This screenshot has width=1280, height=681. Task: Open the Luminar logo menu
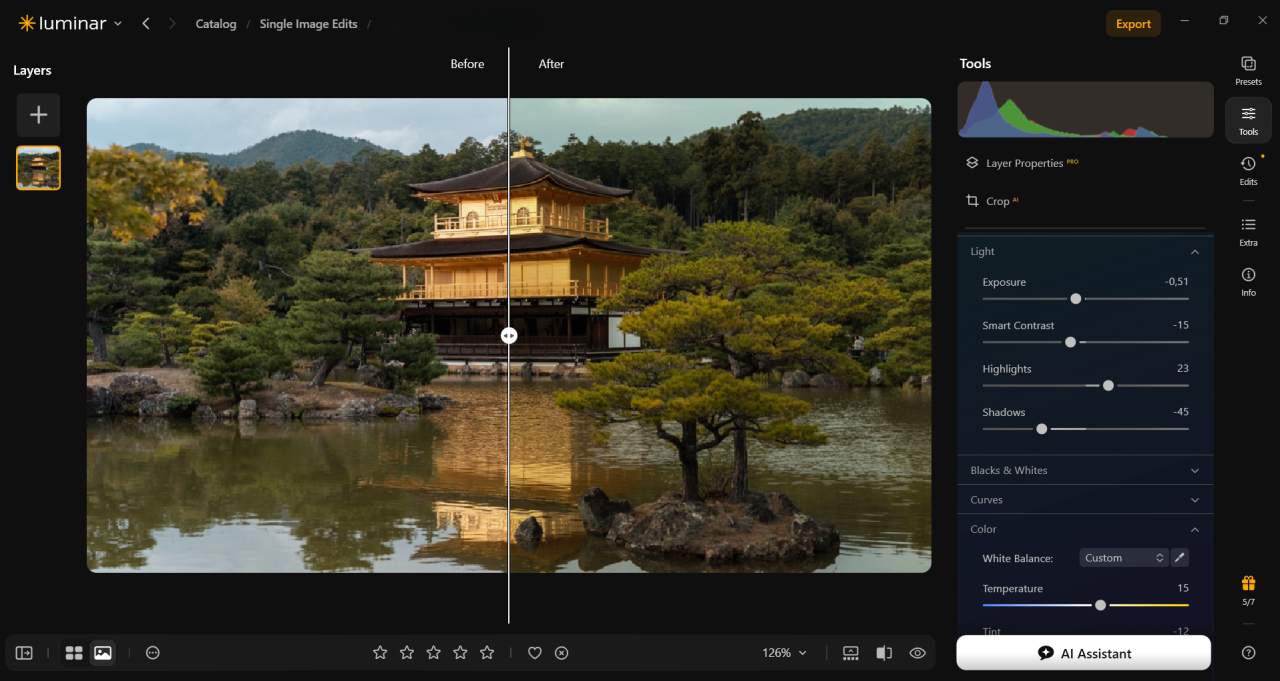point(70,23)
